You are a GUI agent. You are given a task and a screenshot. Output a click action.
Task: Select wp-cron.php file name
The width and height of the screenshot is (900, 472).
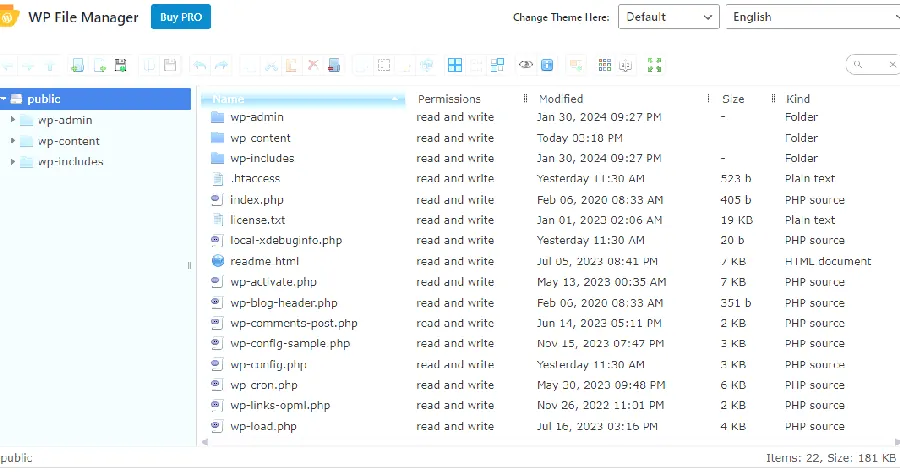(263, 385)
